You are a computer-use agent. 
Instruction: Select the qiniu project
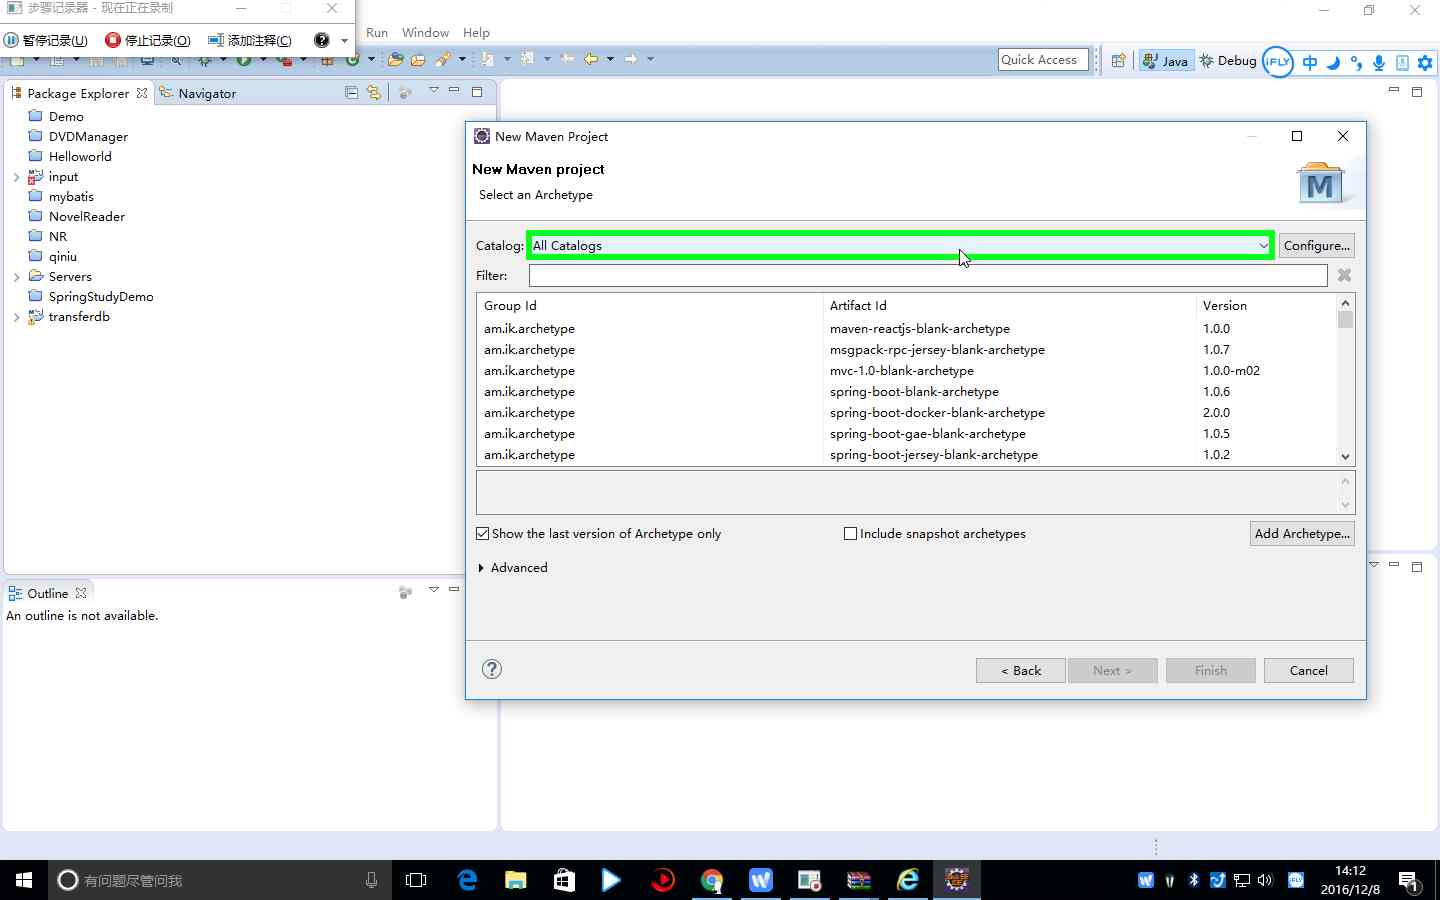tap(53, 256)
